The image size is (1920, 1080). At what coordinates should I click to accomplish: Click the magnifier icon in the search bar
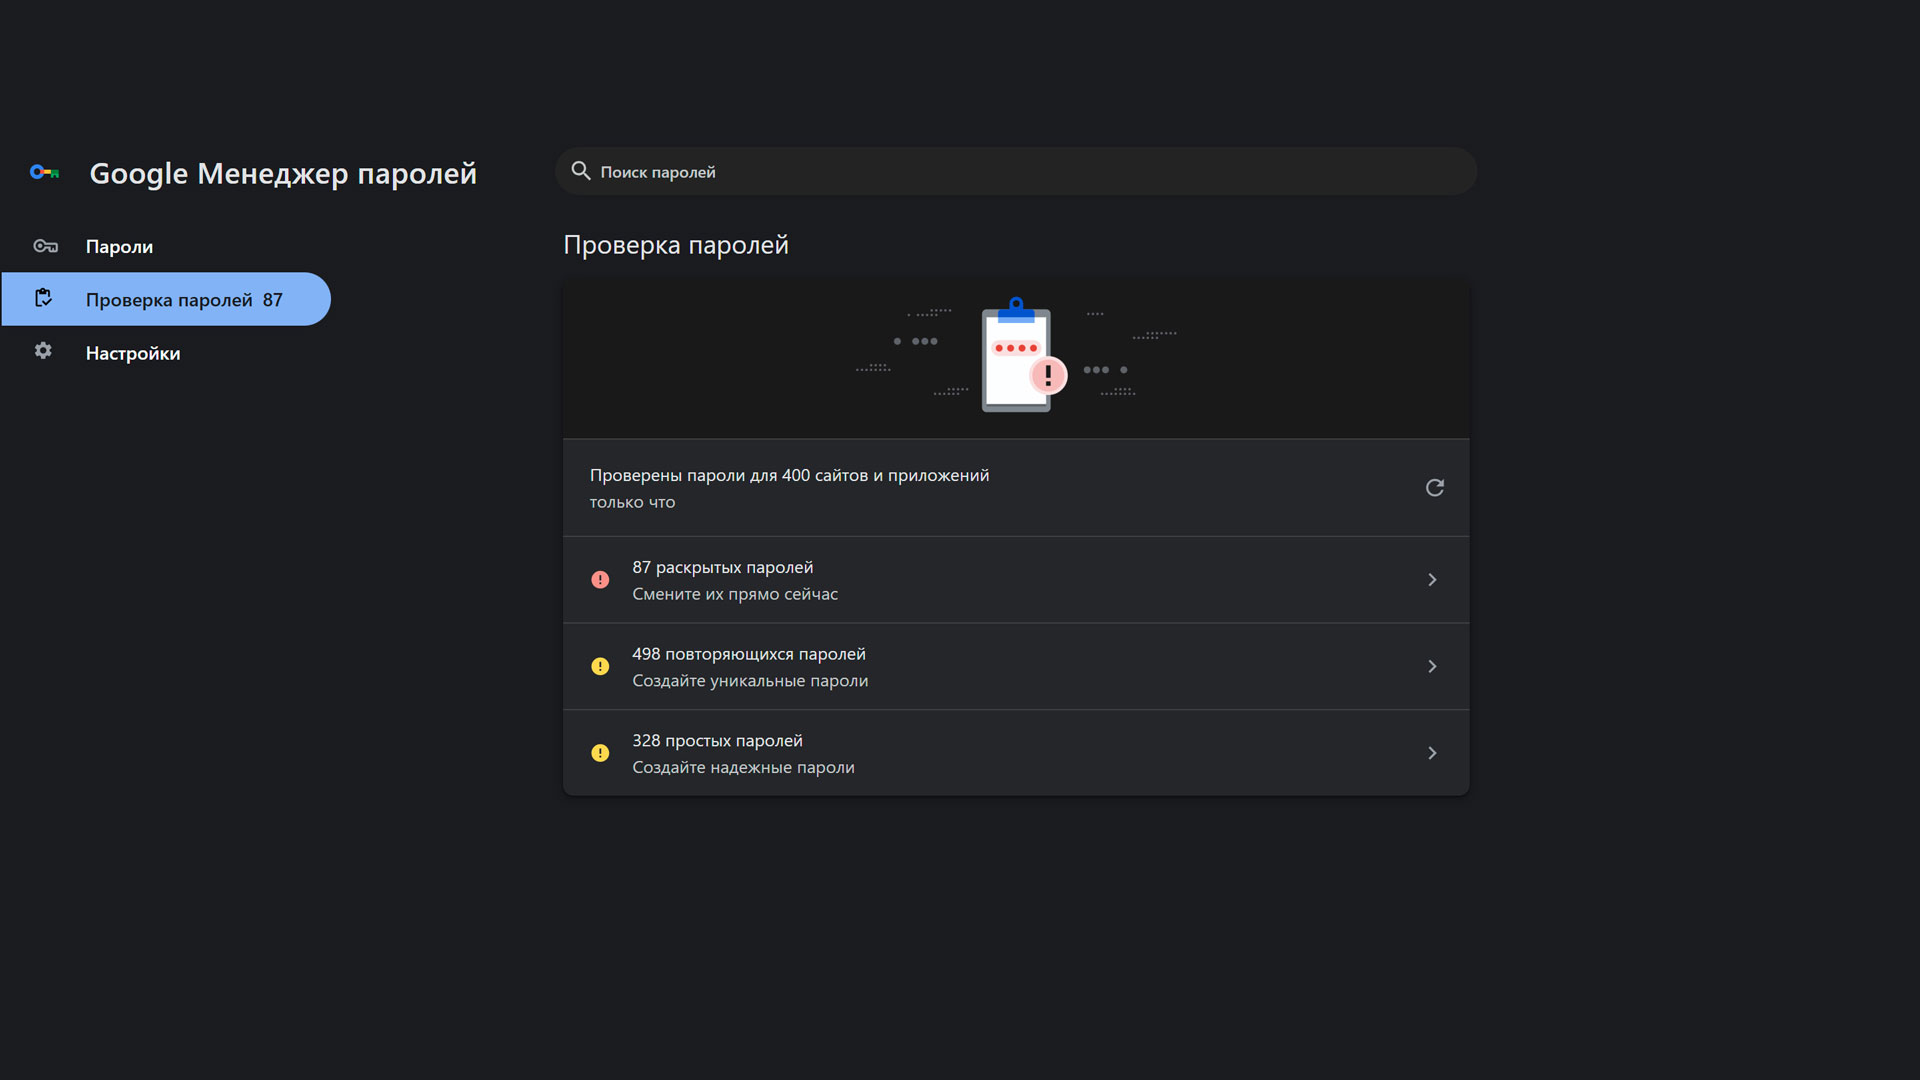[x=581, y=171]
